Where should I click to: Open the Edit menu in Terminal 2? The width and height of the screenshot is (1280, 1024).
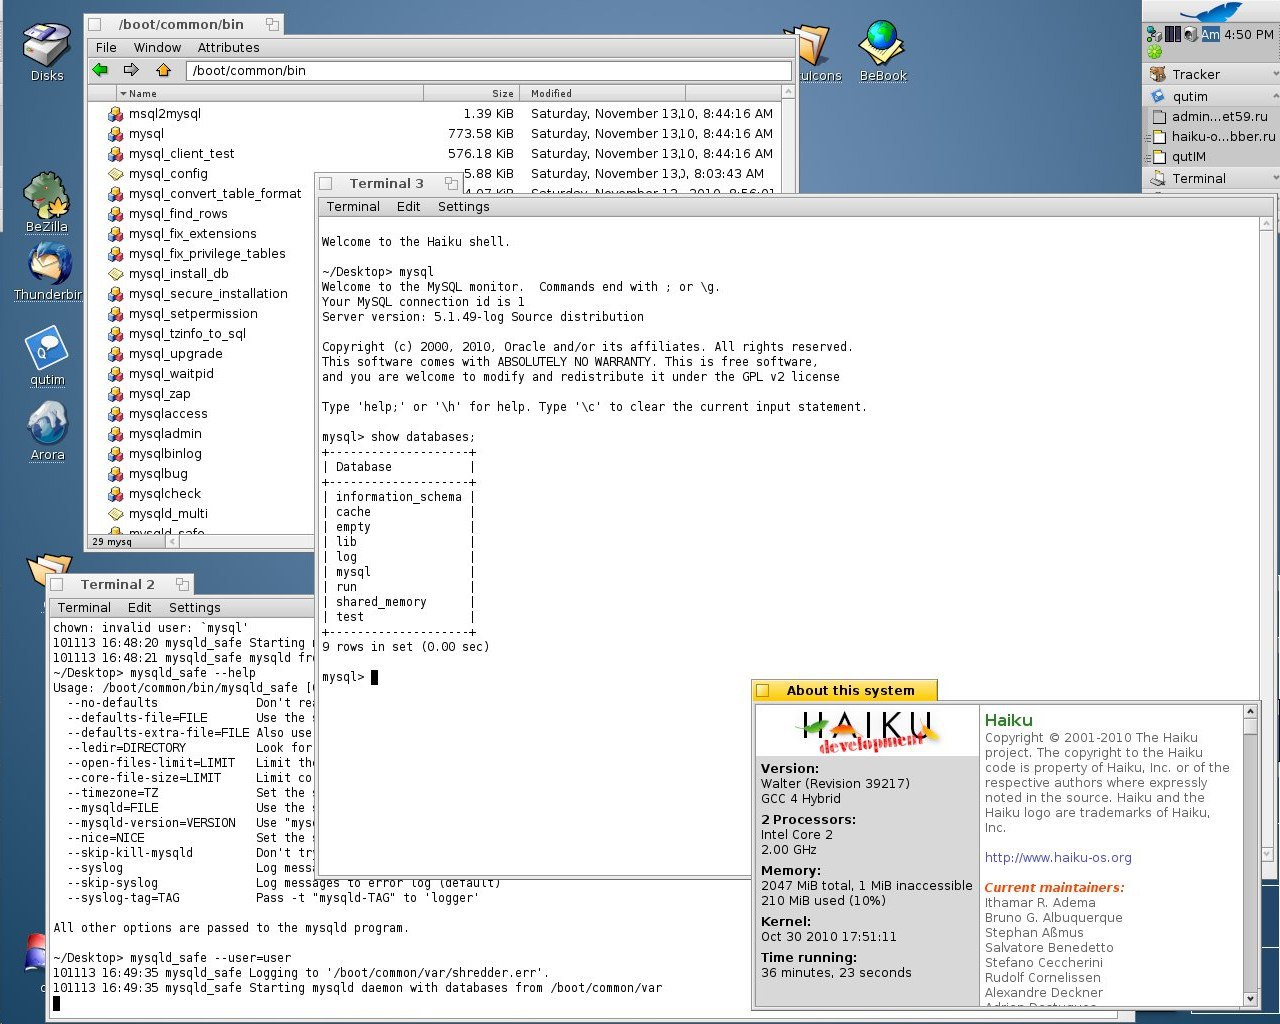coord(139,607)
